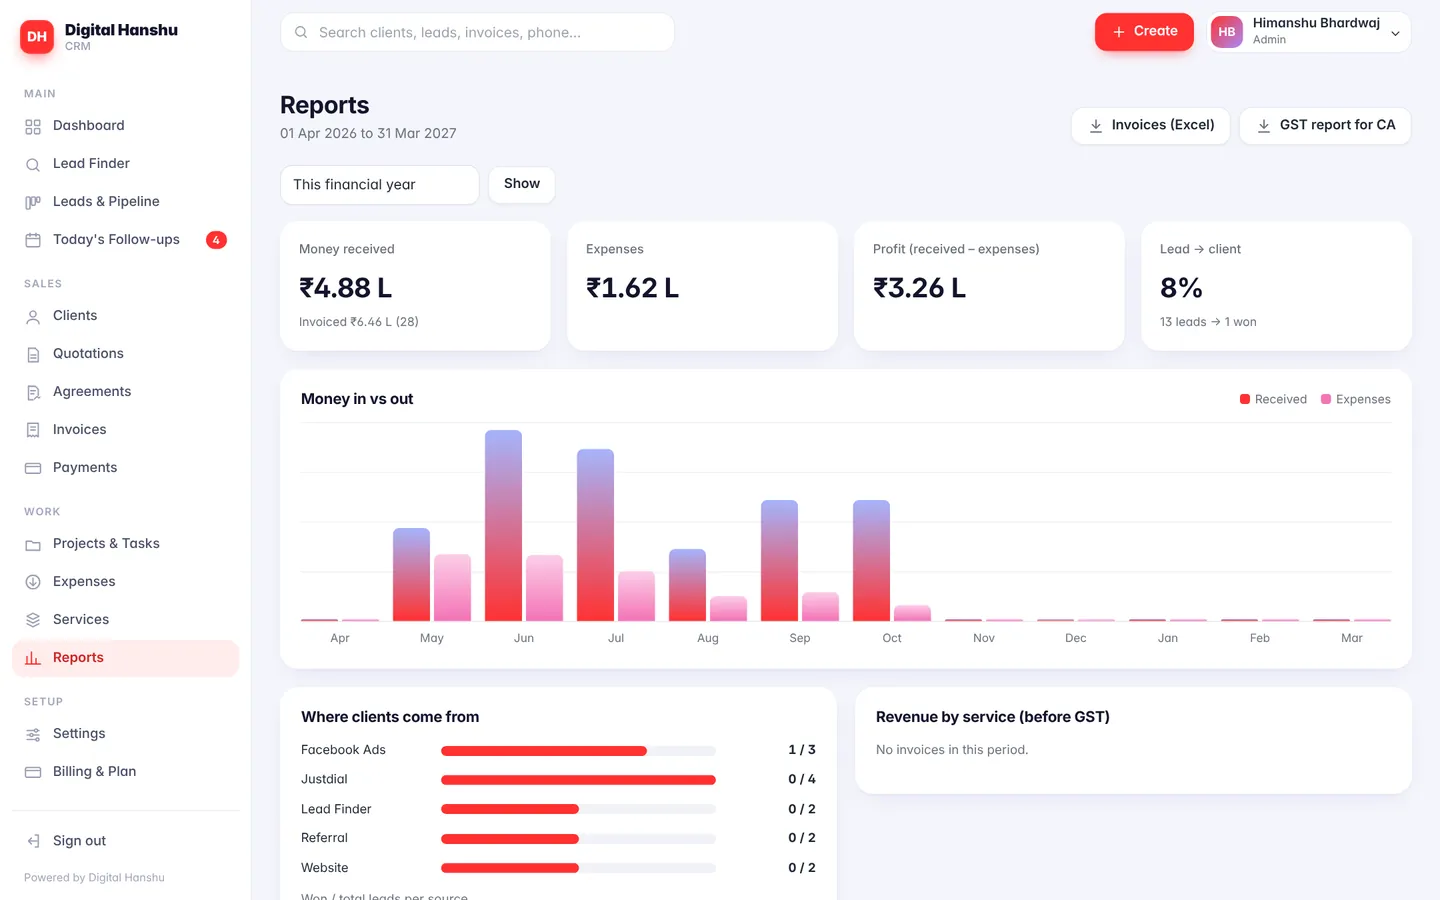The height and width of the screenshot is (900, 1440).
Task: Click the red follow-ups count badge
Action: [216, 240]
